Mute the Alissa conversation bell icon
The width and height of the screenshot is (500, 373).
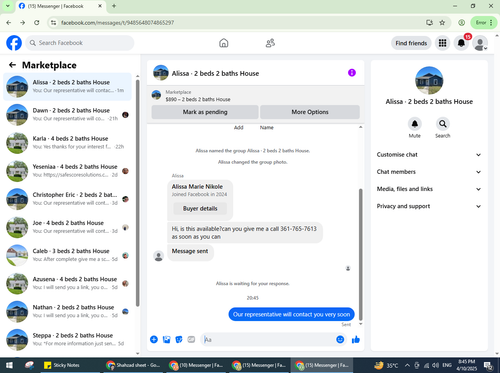click(415, 124)
